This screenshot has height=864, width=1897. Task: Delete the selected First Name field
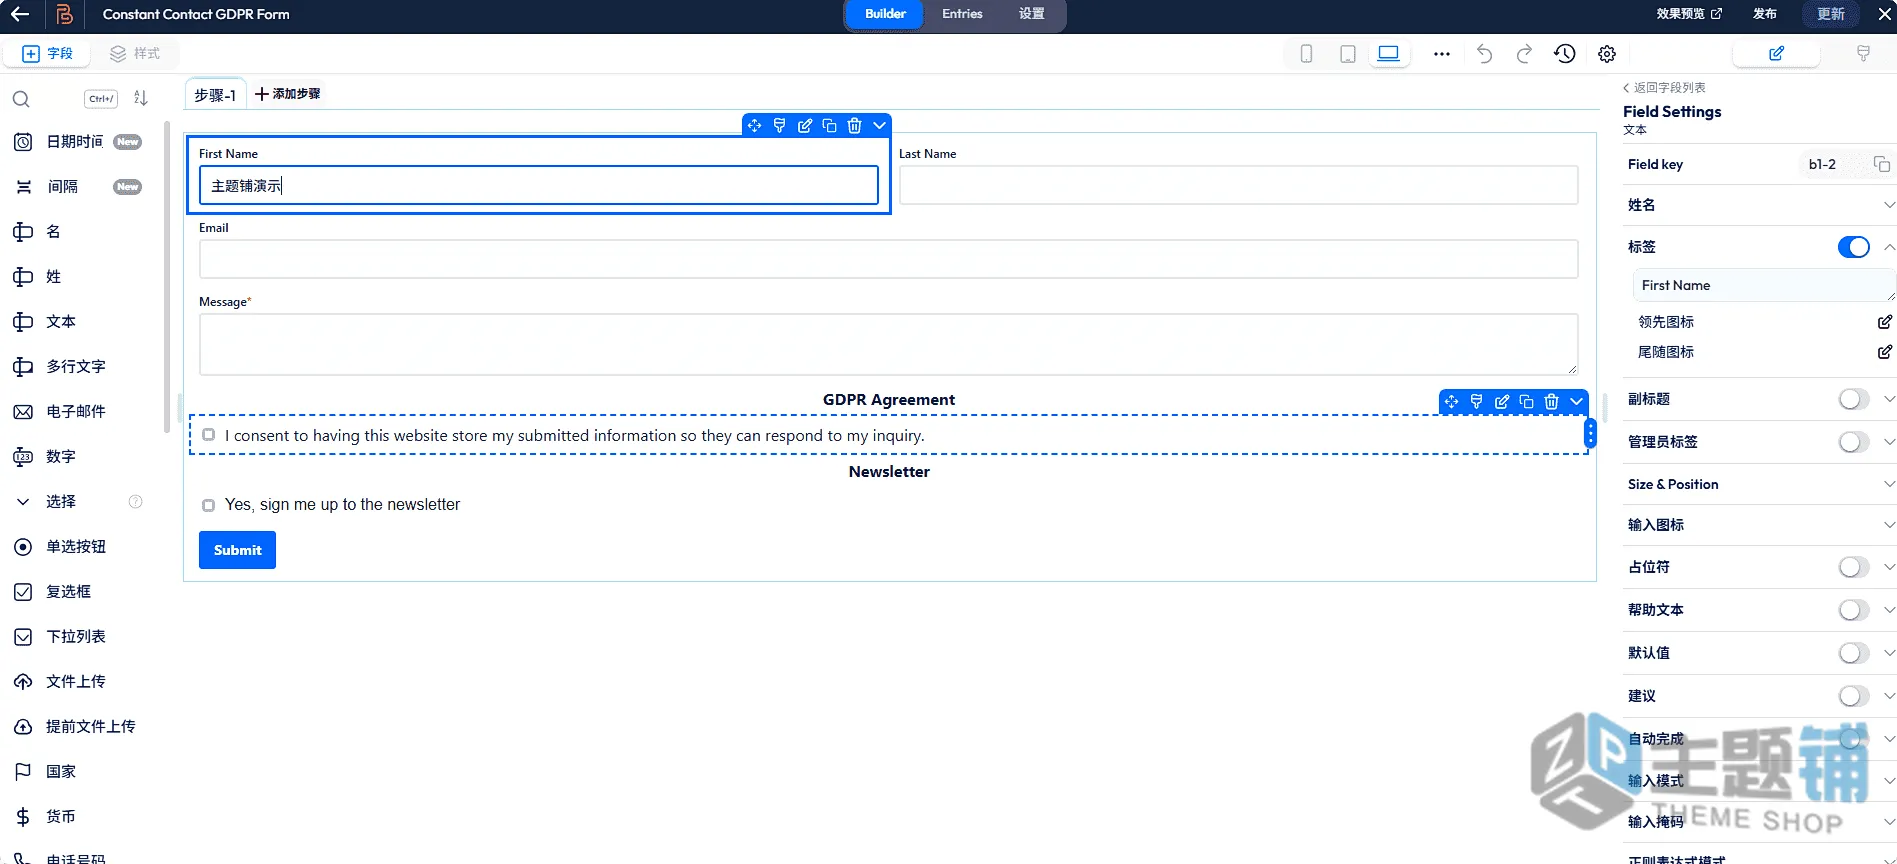point(854,126)
